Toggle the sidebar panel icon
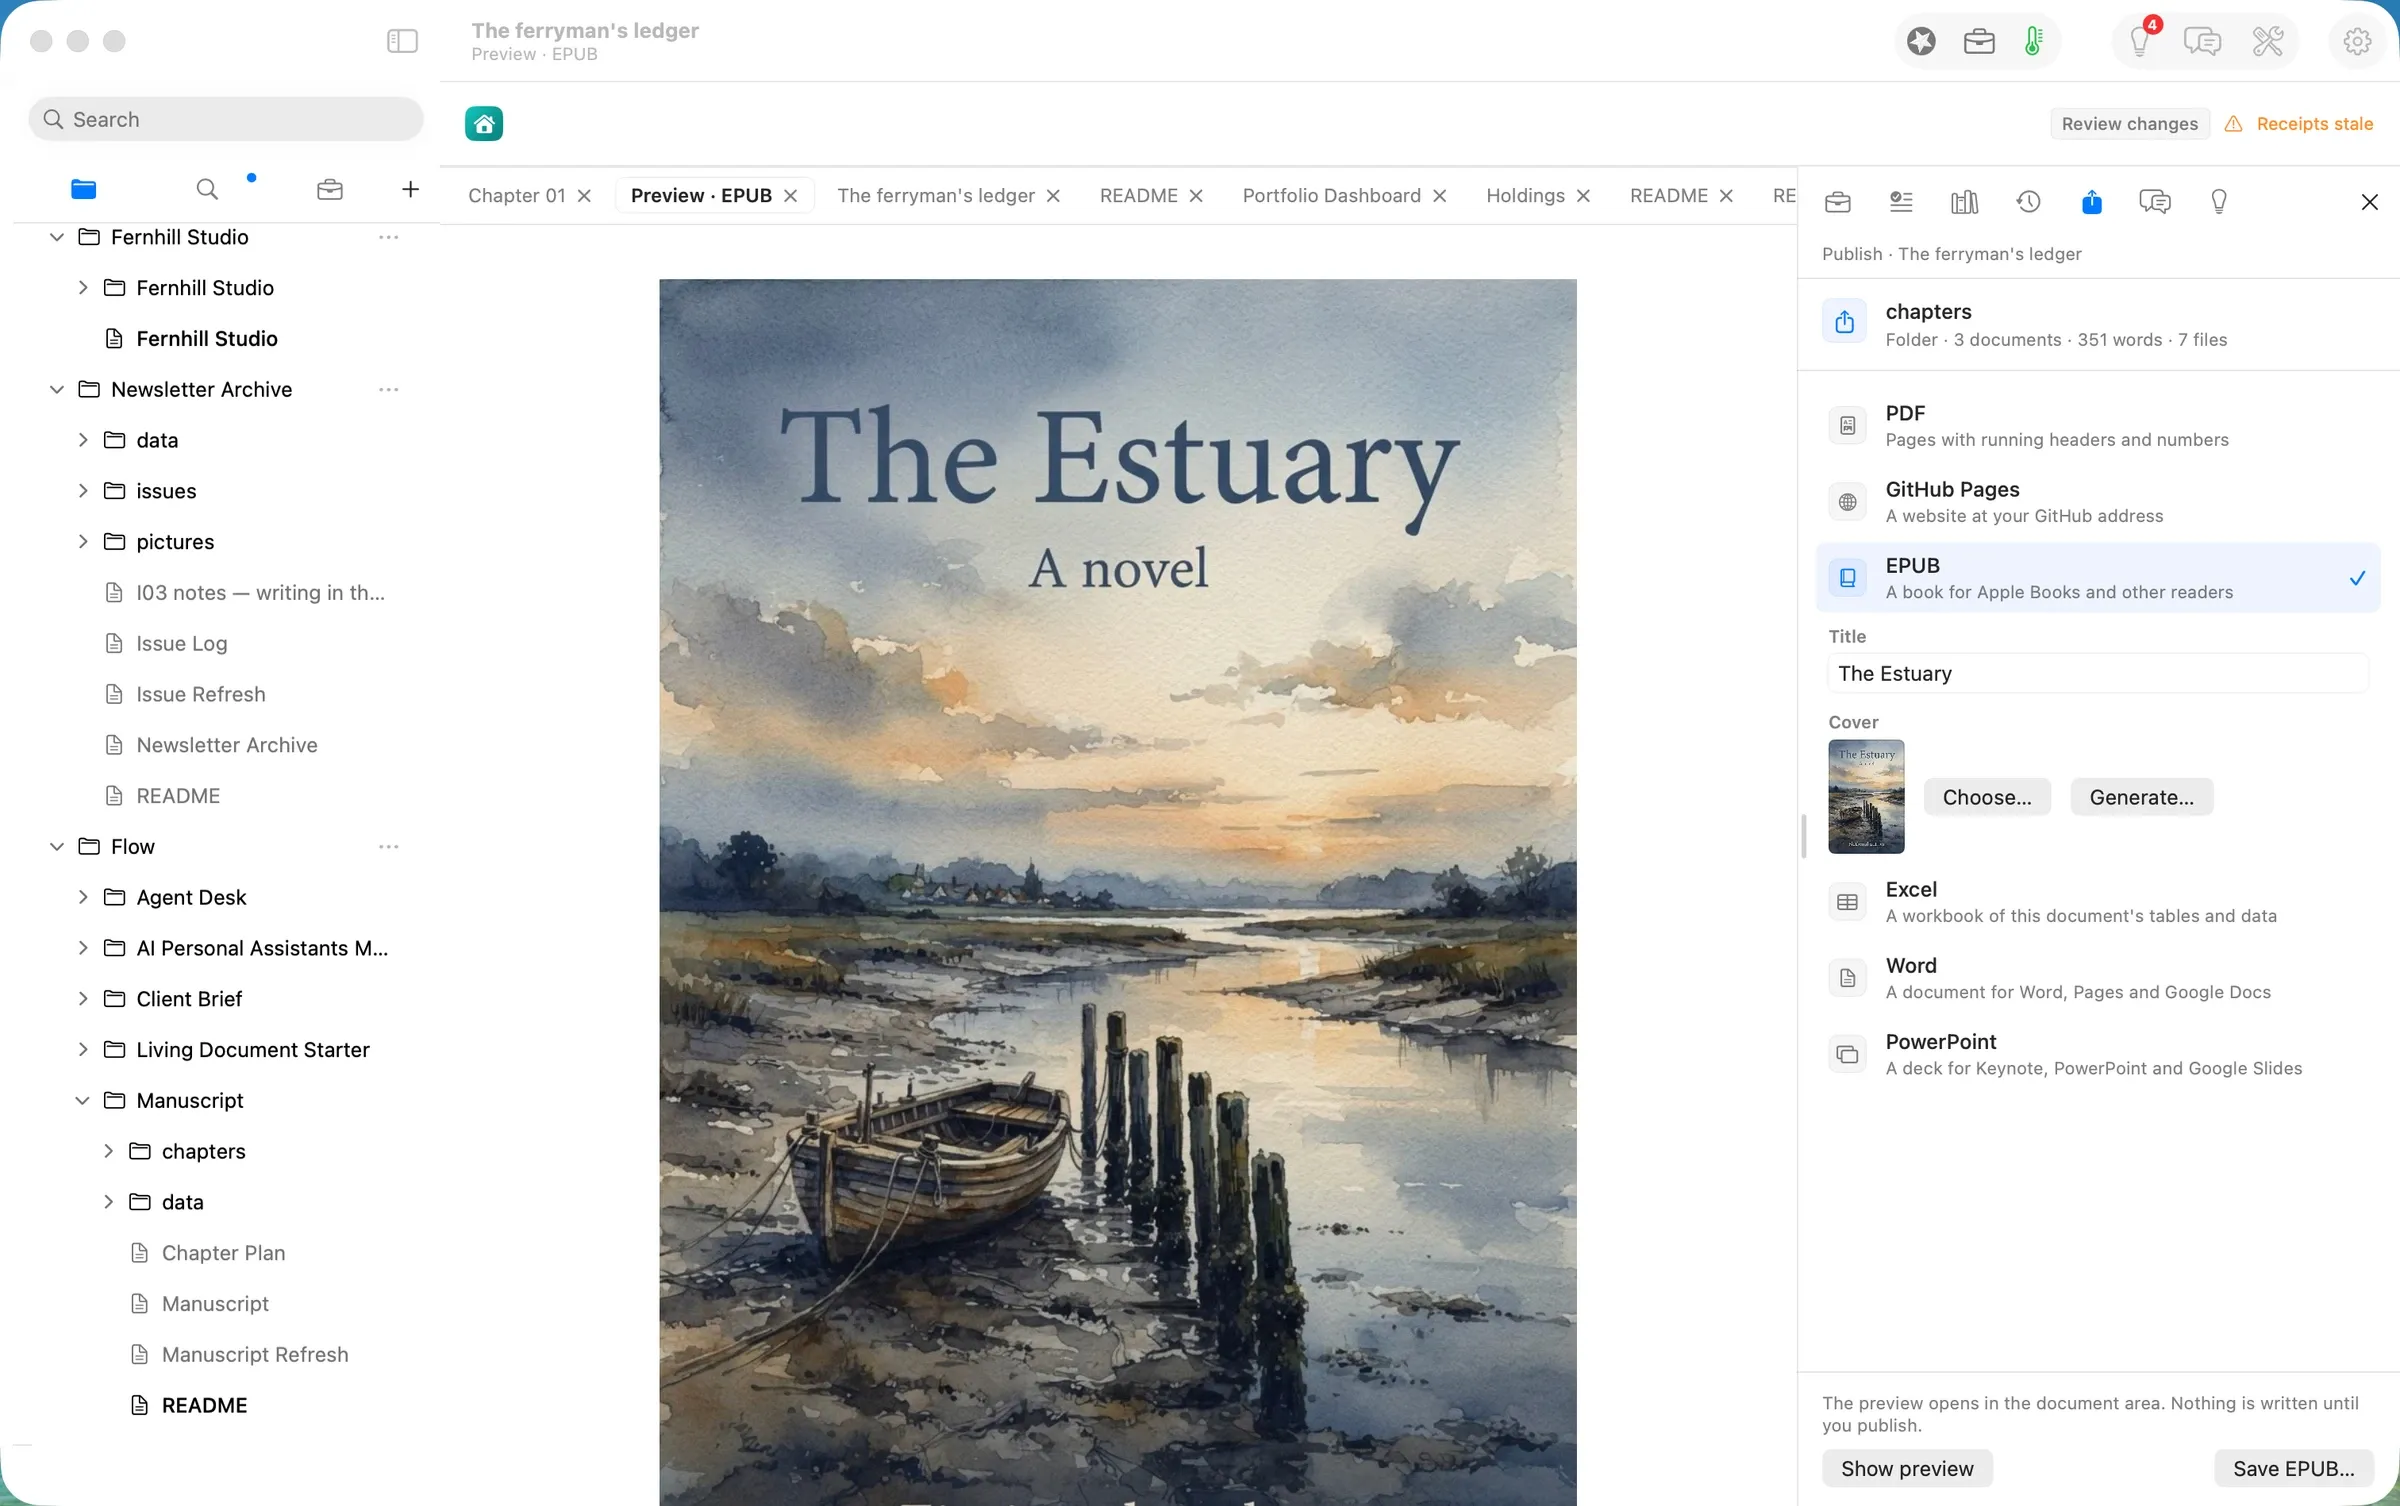This screenshot has width=2400, height=1506. coord(402,41)
